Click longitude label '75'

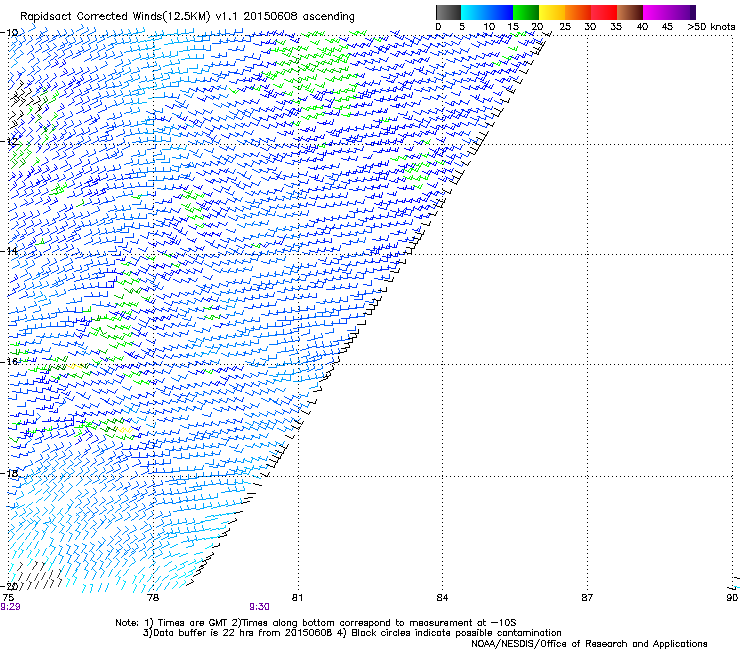8,598
